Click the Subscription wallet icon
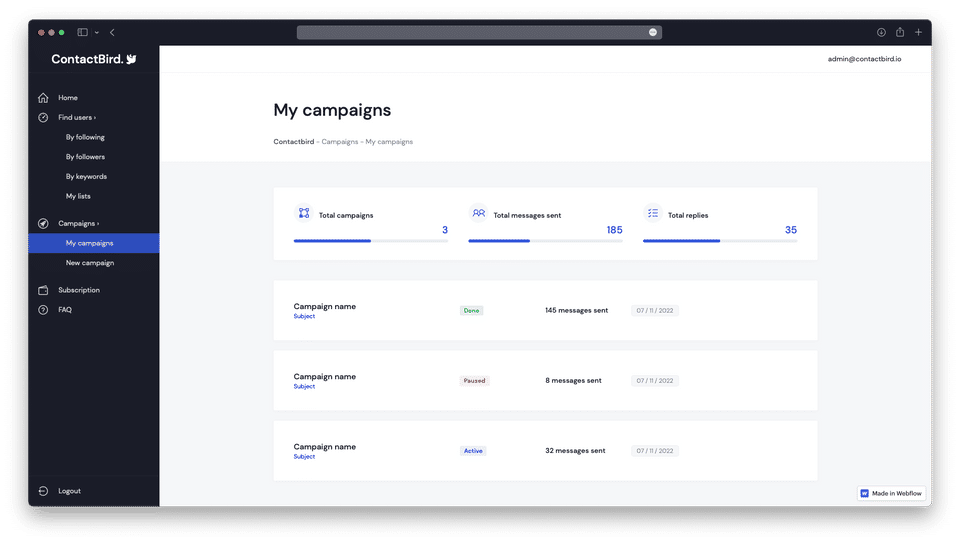 (x=43, y=290)
